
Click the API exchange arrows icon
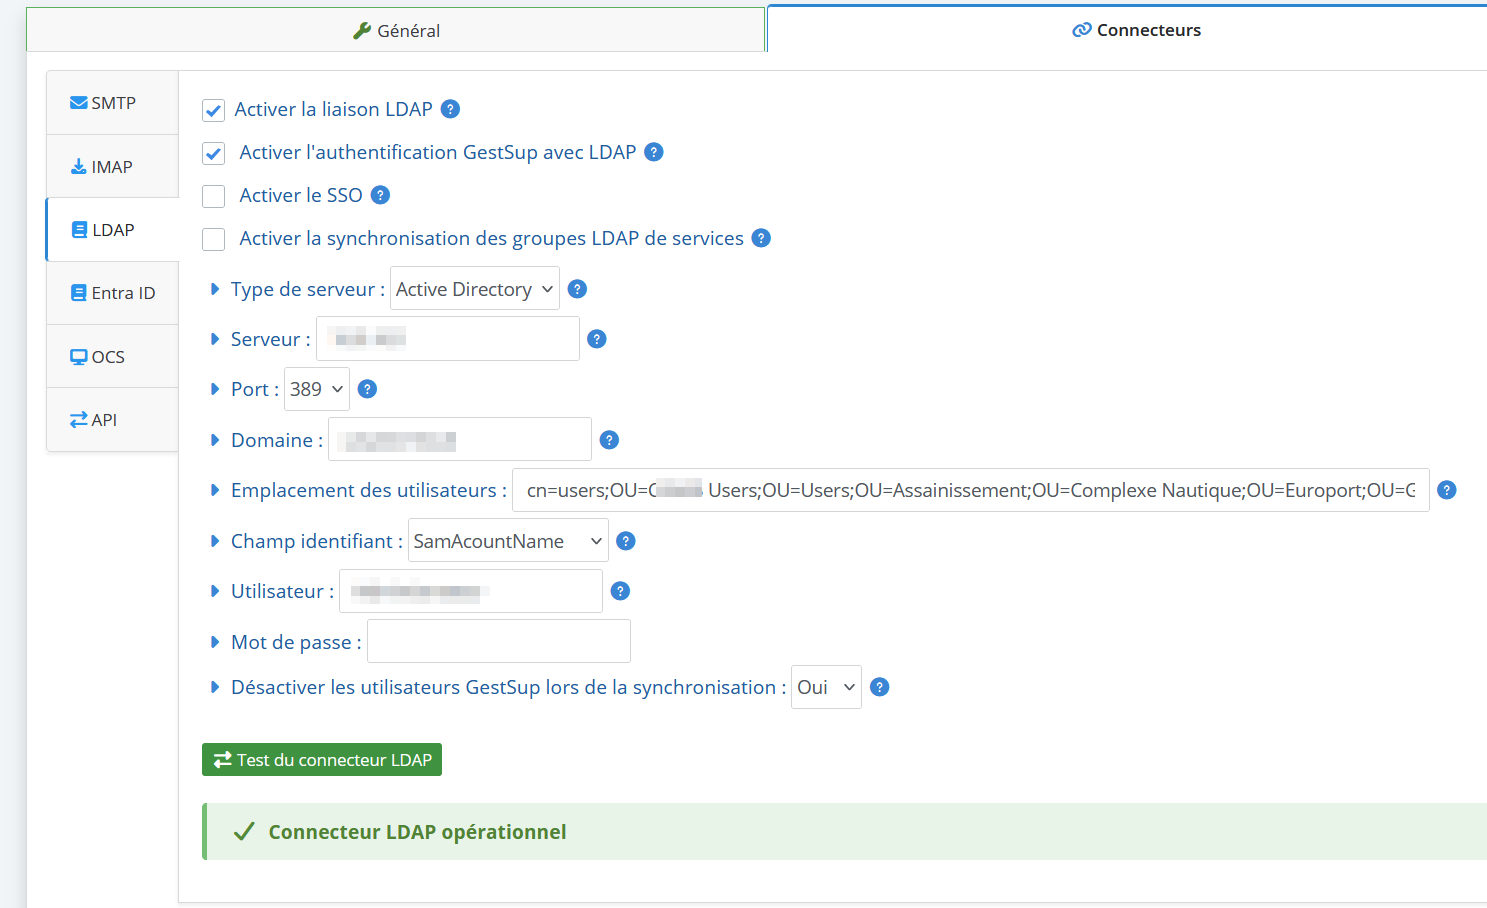point(79,420)
